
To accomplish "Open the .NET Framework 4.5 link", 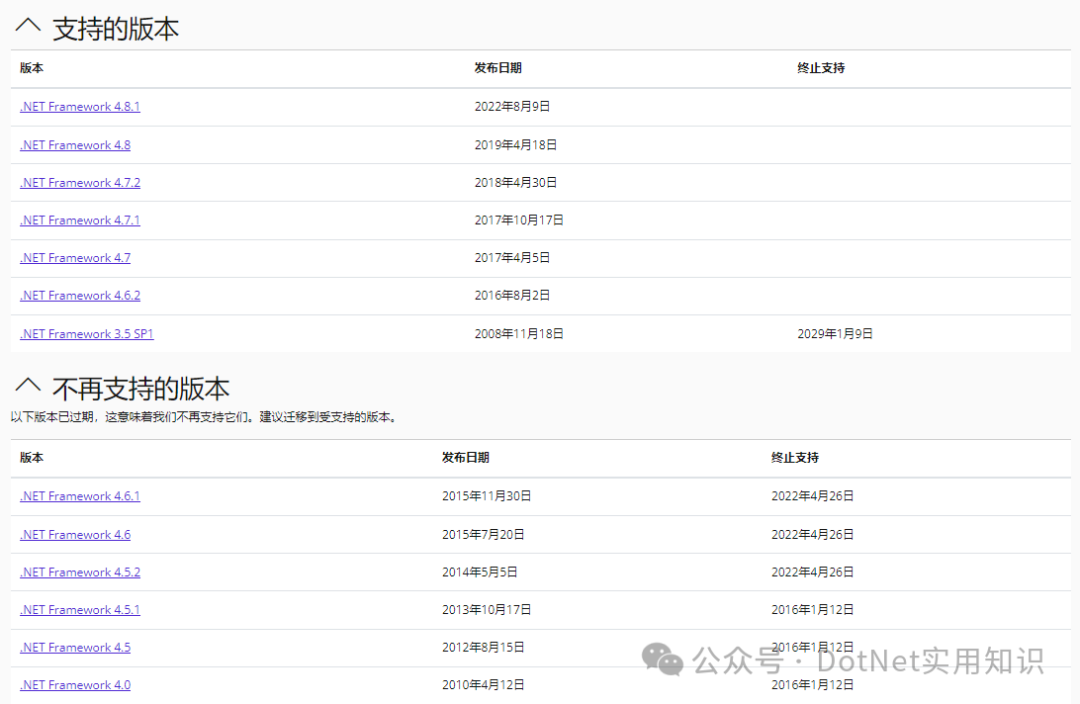I will [75, 648].
